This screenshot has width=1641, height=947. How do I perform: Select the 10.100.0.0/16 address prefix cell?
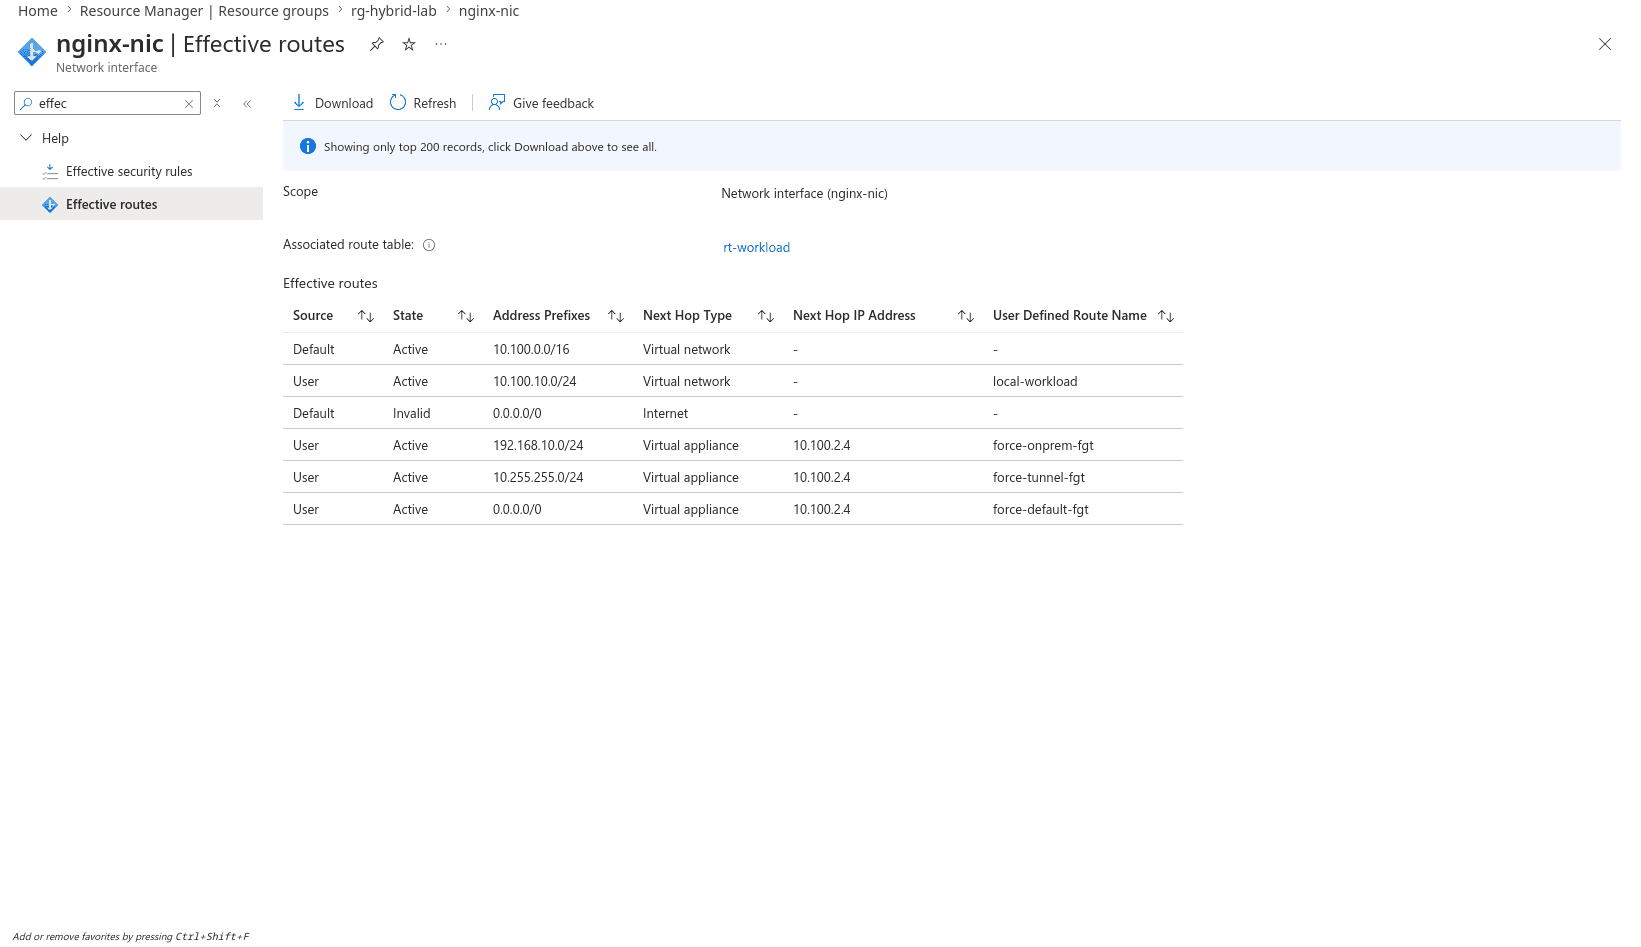pyautogui.click(x=531, y=349)
